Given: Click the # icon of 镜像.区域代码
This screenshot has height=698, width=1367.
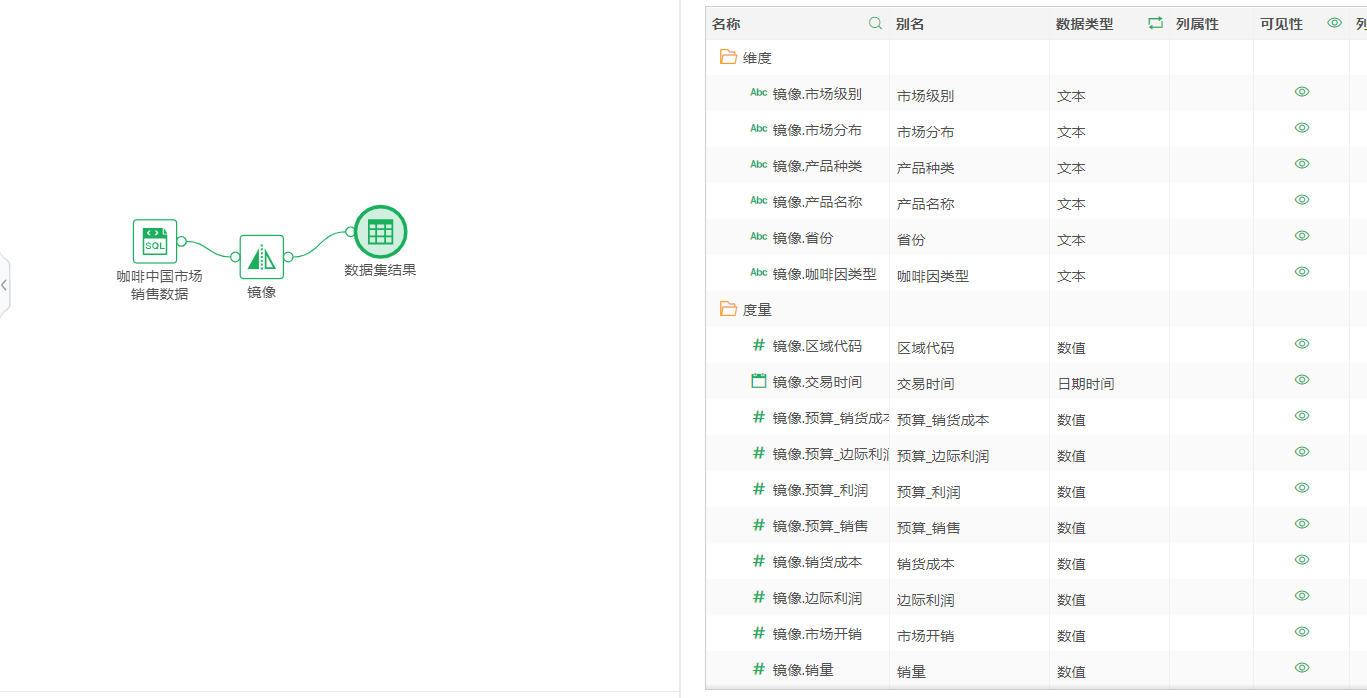Looking at the screenshot, I should tap(759, 345).
